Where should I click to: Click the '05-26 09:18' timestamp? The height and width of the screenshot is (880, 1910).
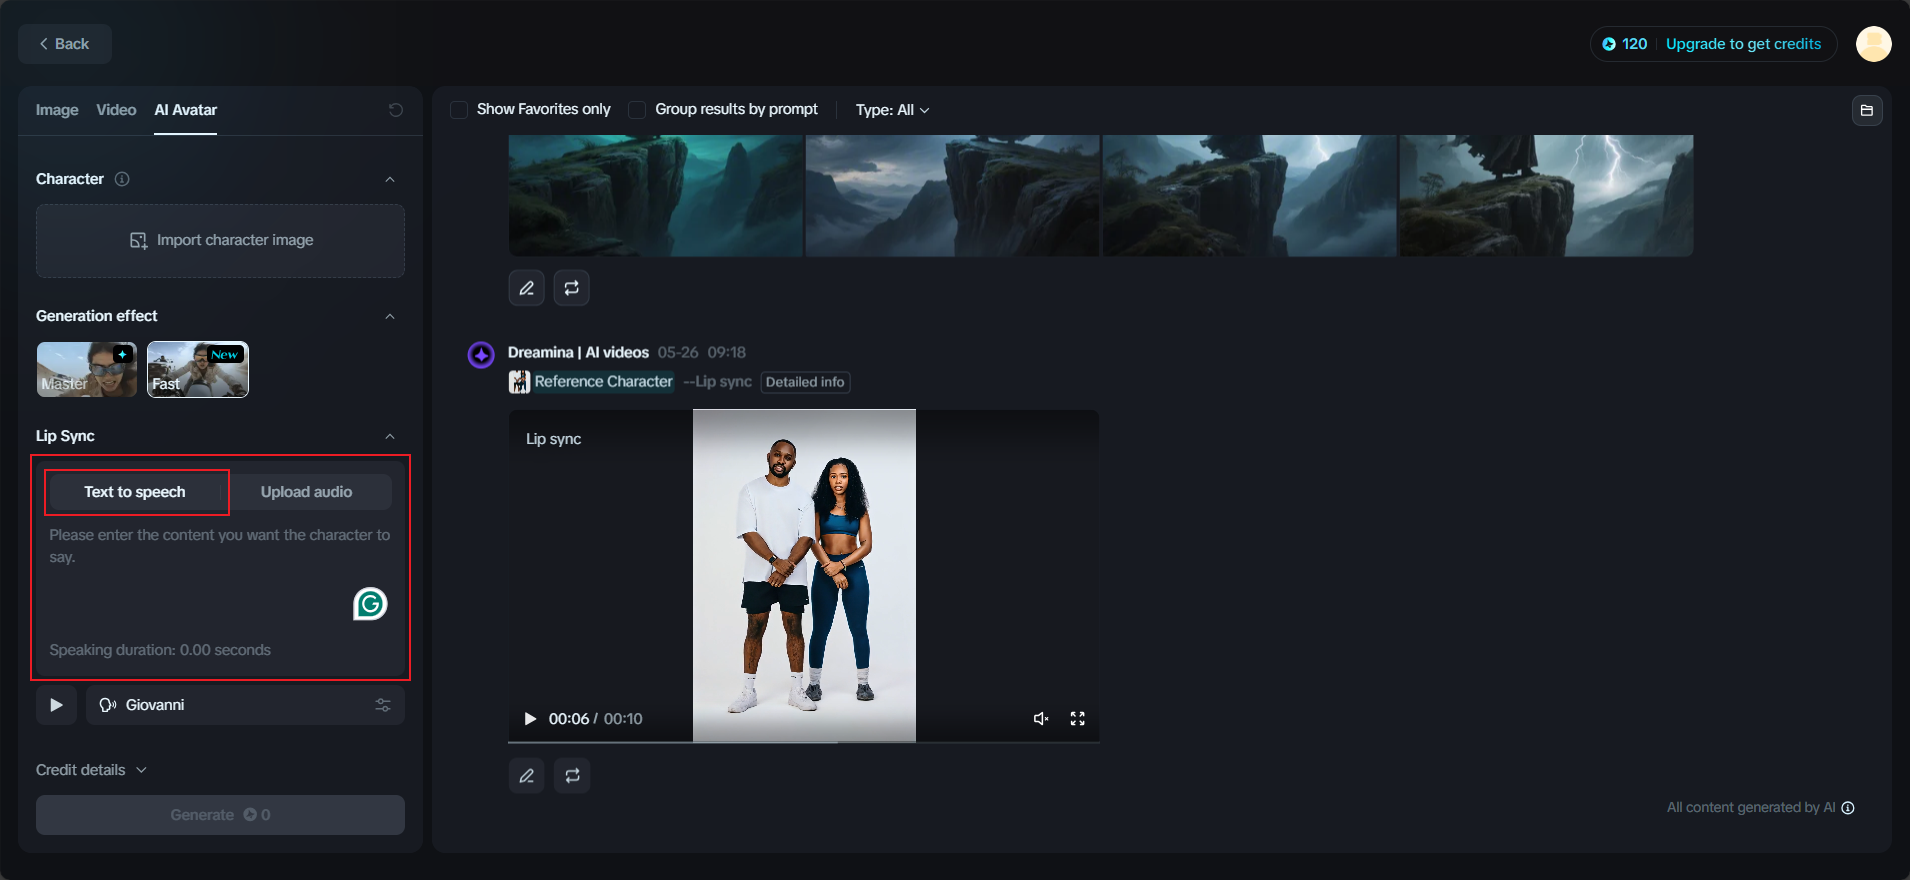pos(702,352)
